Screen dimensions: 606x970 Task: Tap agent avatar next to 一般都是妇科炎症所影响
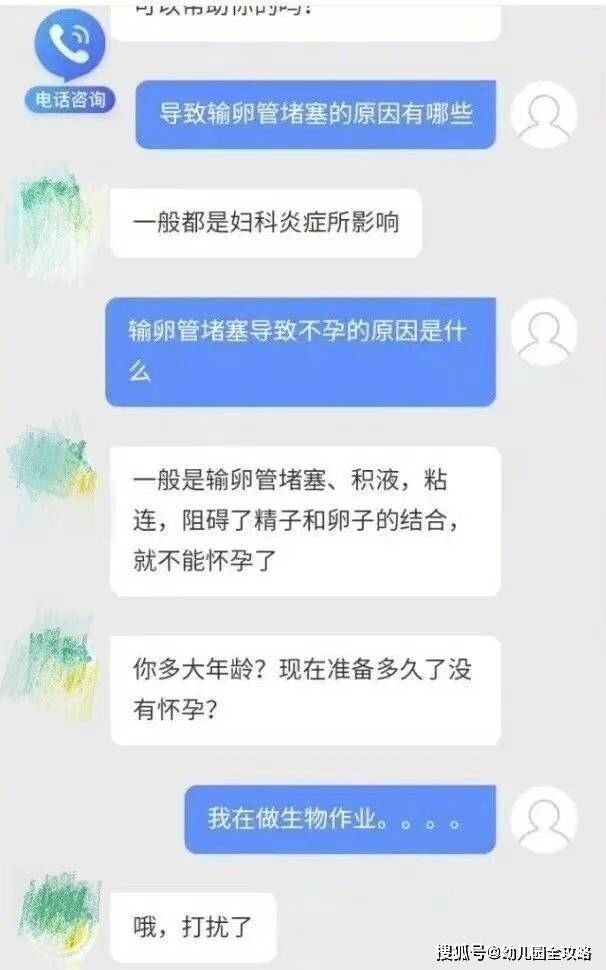53,223
